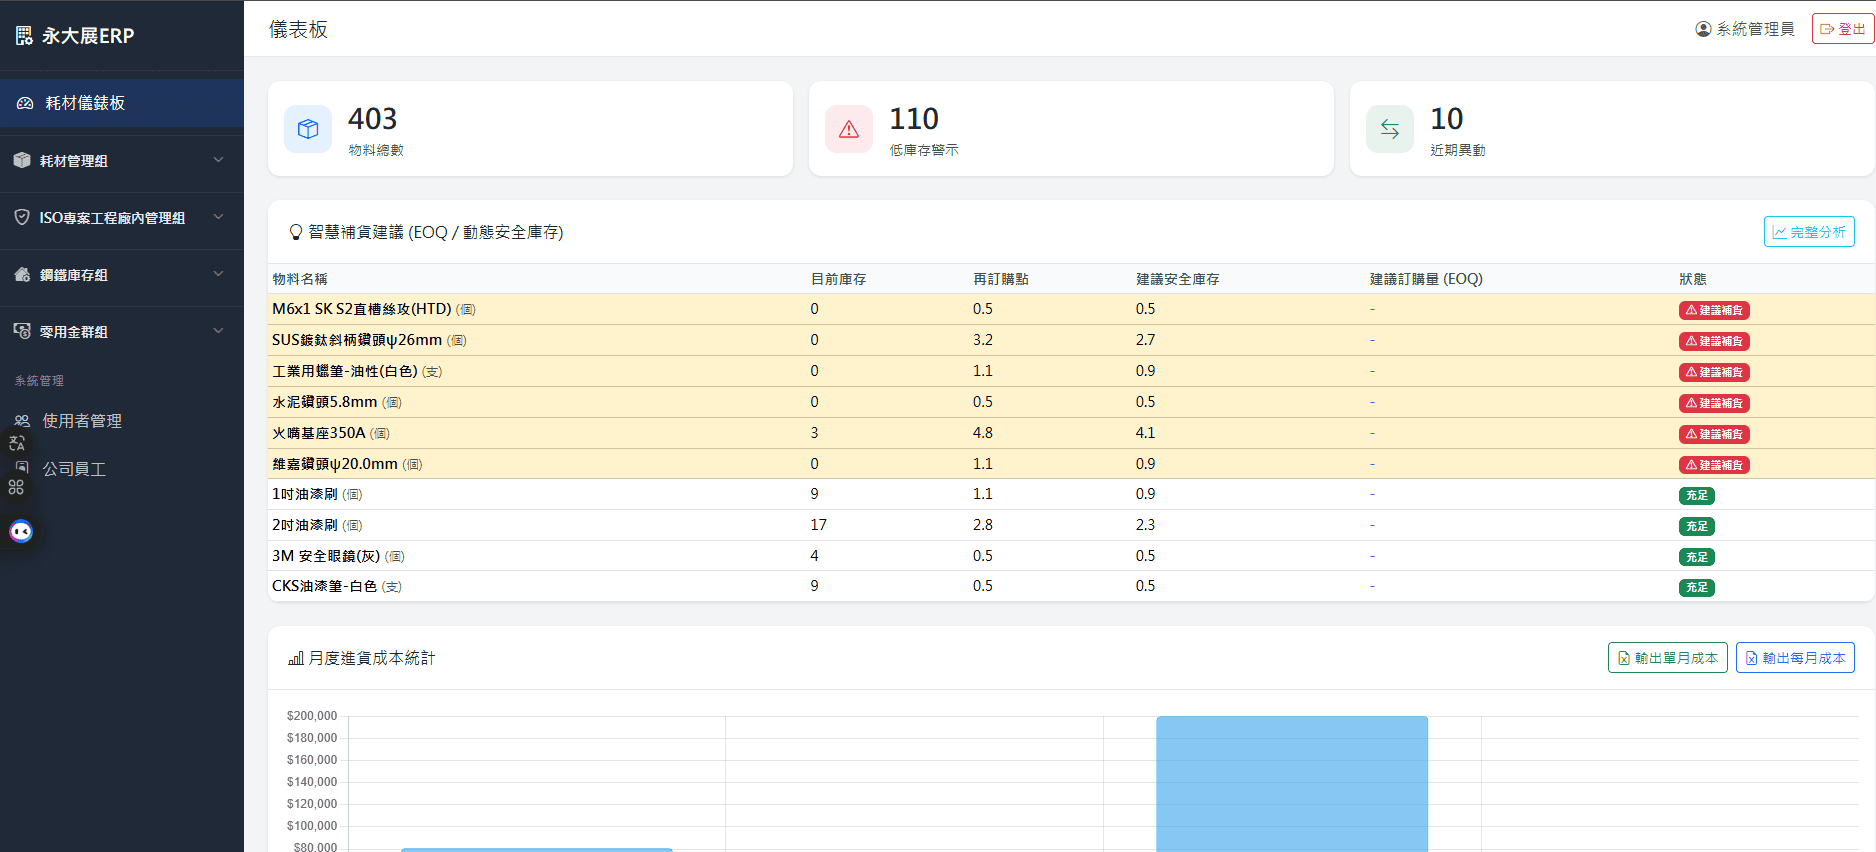Click the 系統管理 sidebar section label
Screen dimensions: 1876x852
click(x=39, y=381)
